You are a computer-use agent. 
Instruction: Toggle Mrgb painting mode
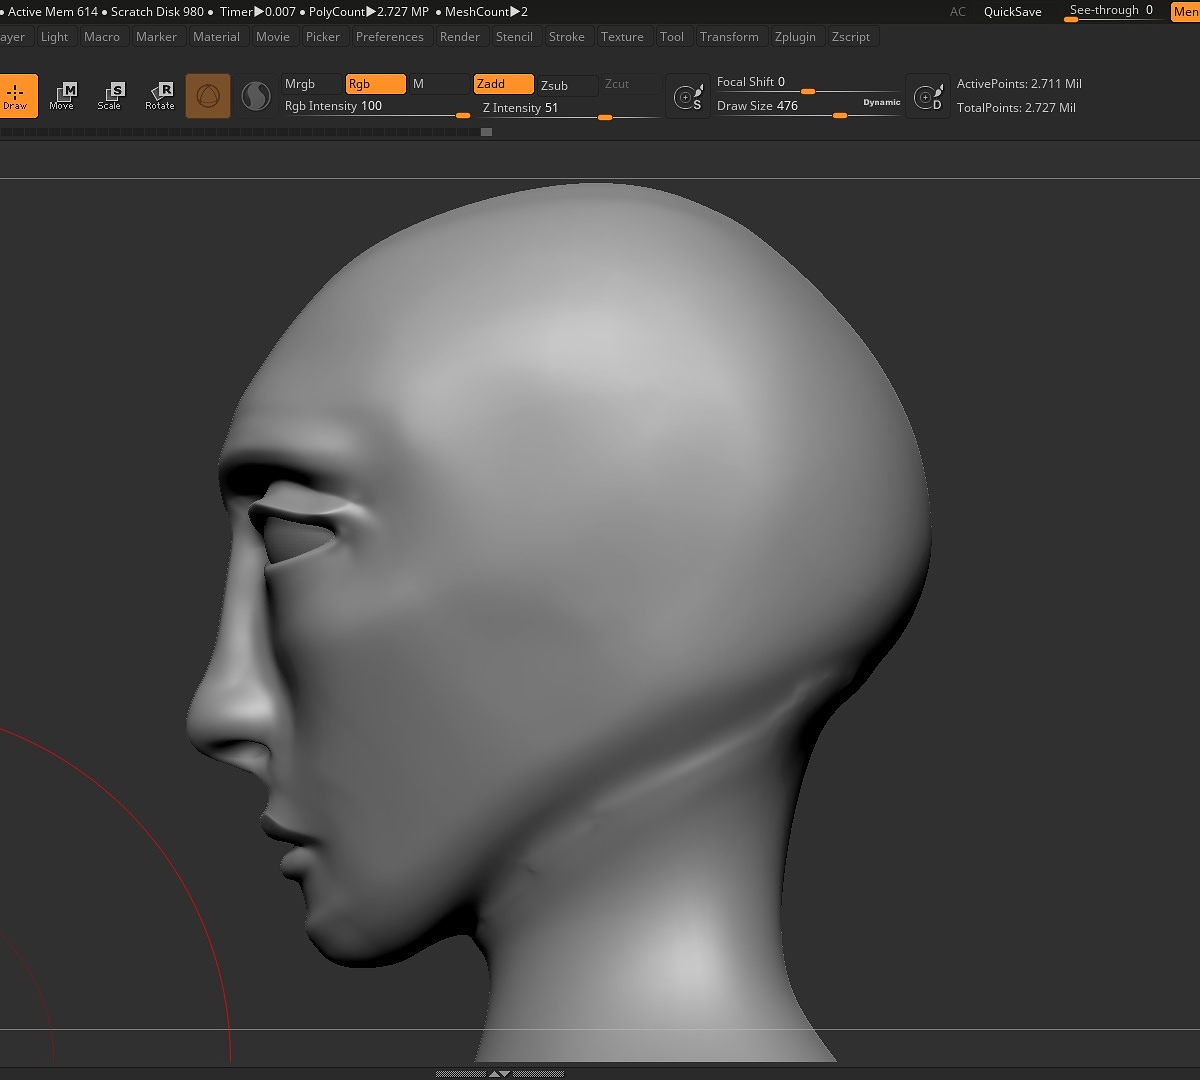311,84
